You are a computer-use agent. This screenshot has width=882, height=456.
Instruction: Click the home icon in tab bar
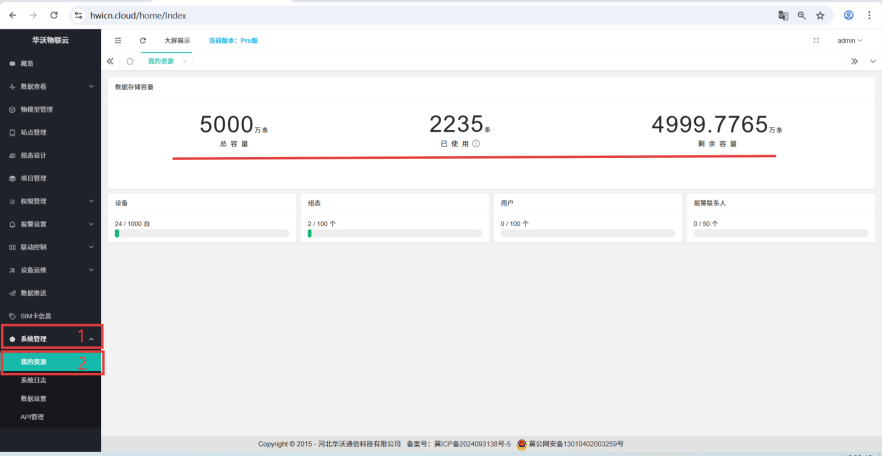(130, 61)
